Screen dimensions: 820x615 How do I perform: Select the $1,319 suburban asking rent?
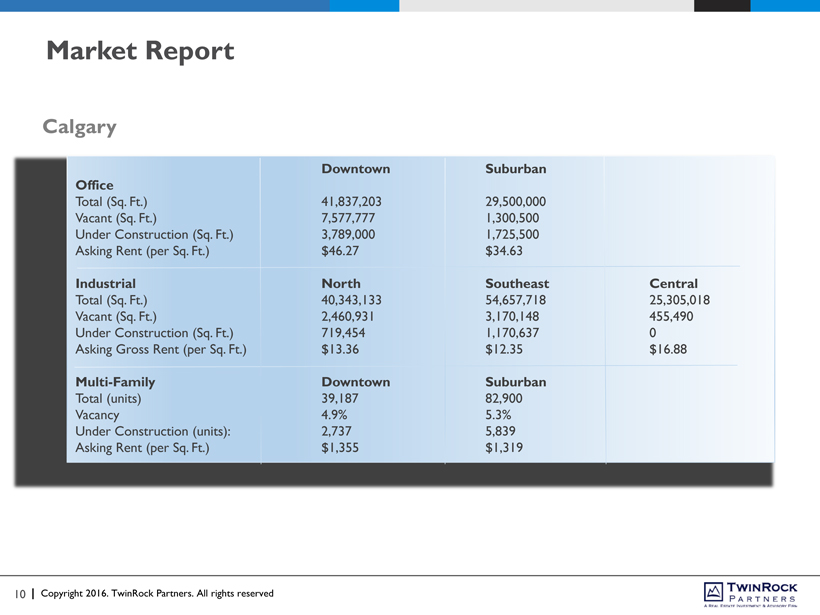click(503, 447)
